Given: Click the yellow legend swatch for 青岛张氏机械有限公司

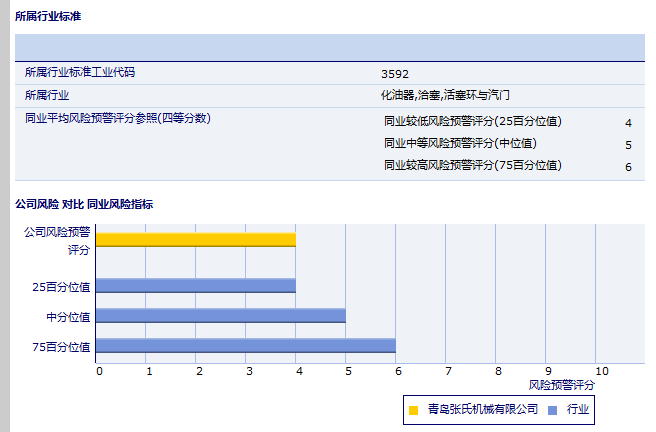Looking at the screenshot, I should coord(413,410).
